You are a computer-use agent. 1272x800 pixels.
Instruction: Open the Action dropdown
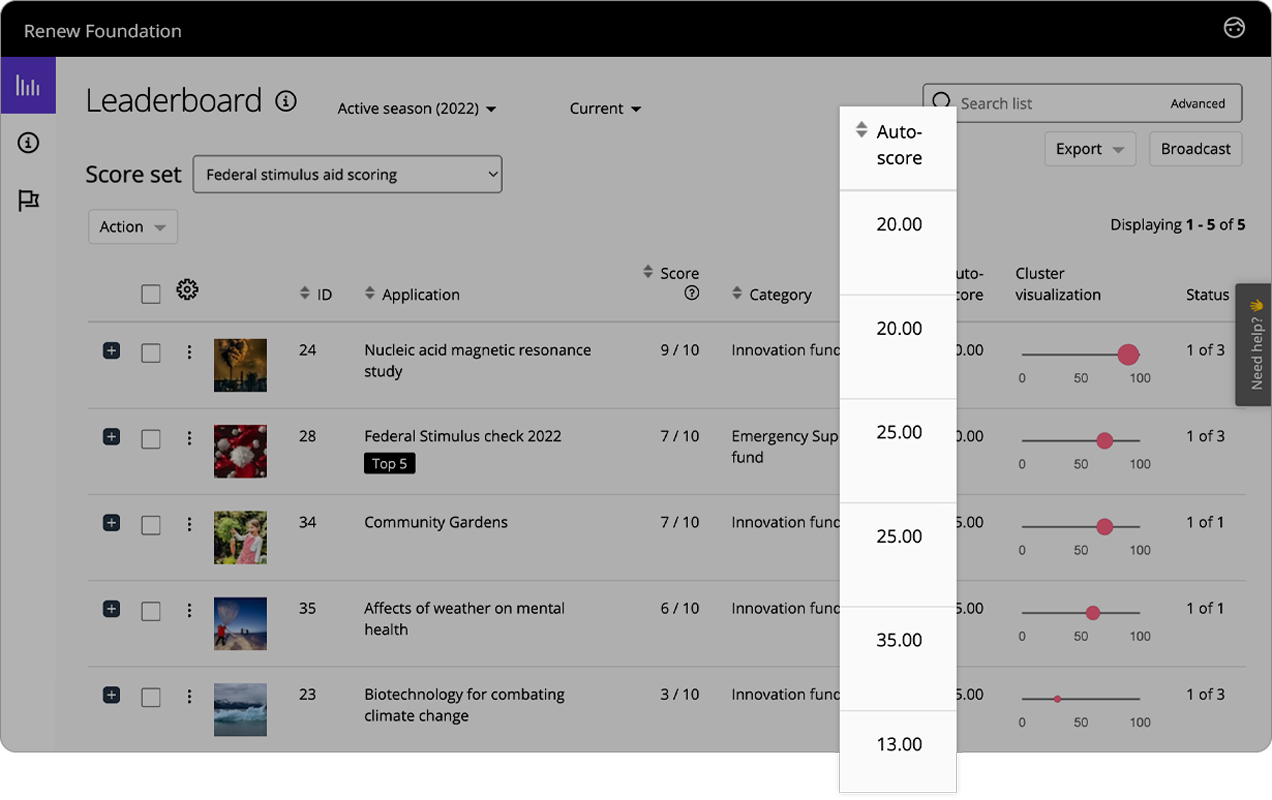(x=132, y=226)
